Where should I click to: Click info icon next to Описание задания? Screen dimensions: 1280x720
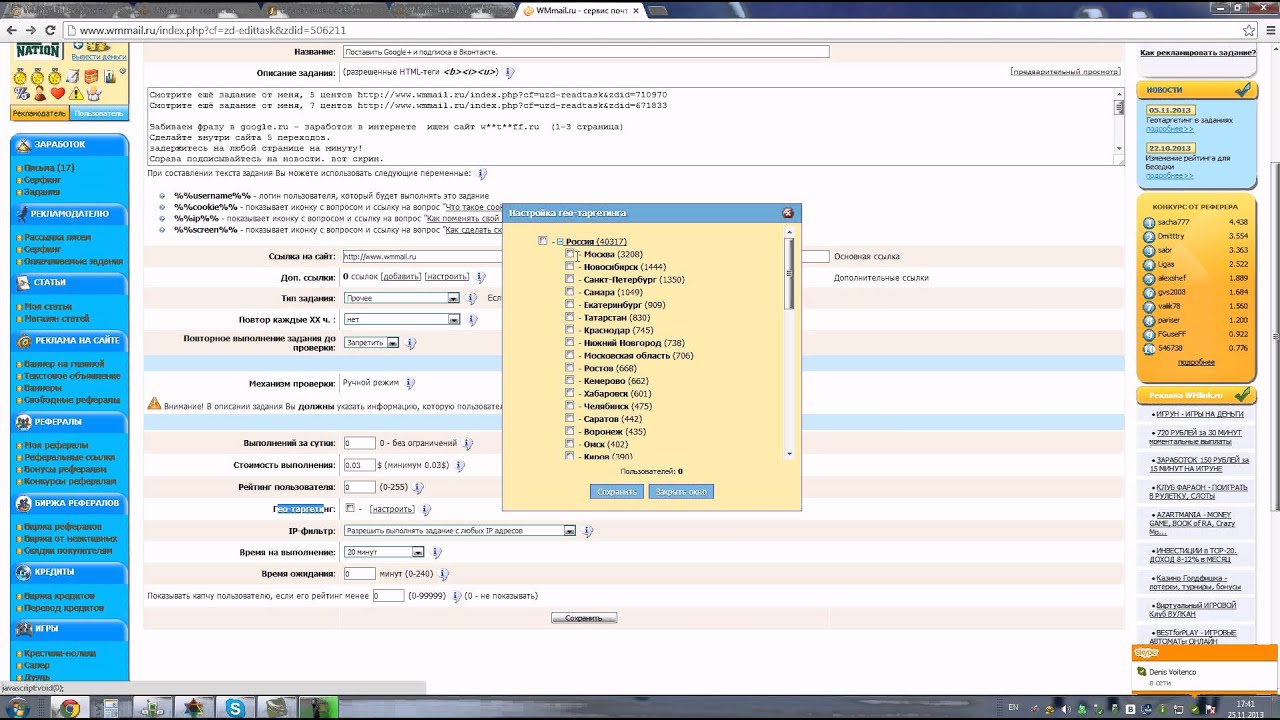tap(509, 73)
